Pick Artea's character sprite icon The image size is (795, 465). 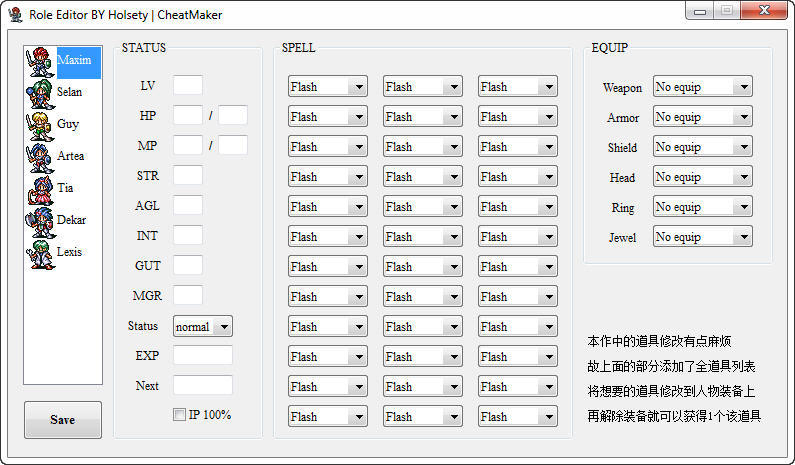[x=41, y=158]
